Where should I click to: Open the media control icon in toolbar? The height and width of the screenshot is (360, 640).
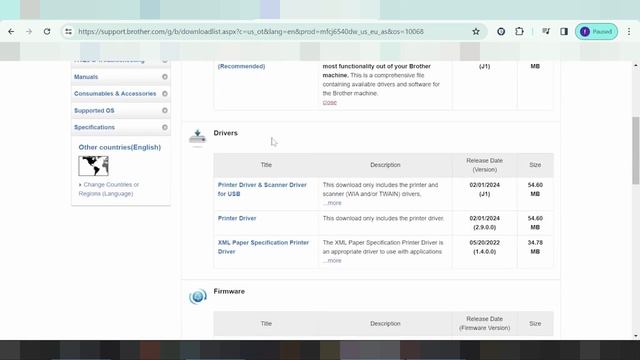546,31
